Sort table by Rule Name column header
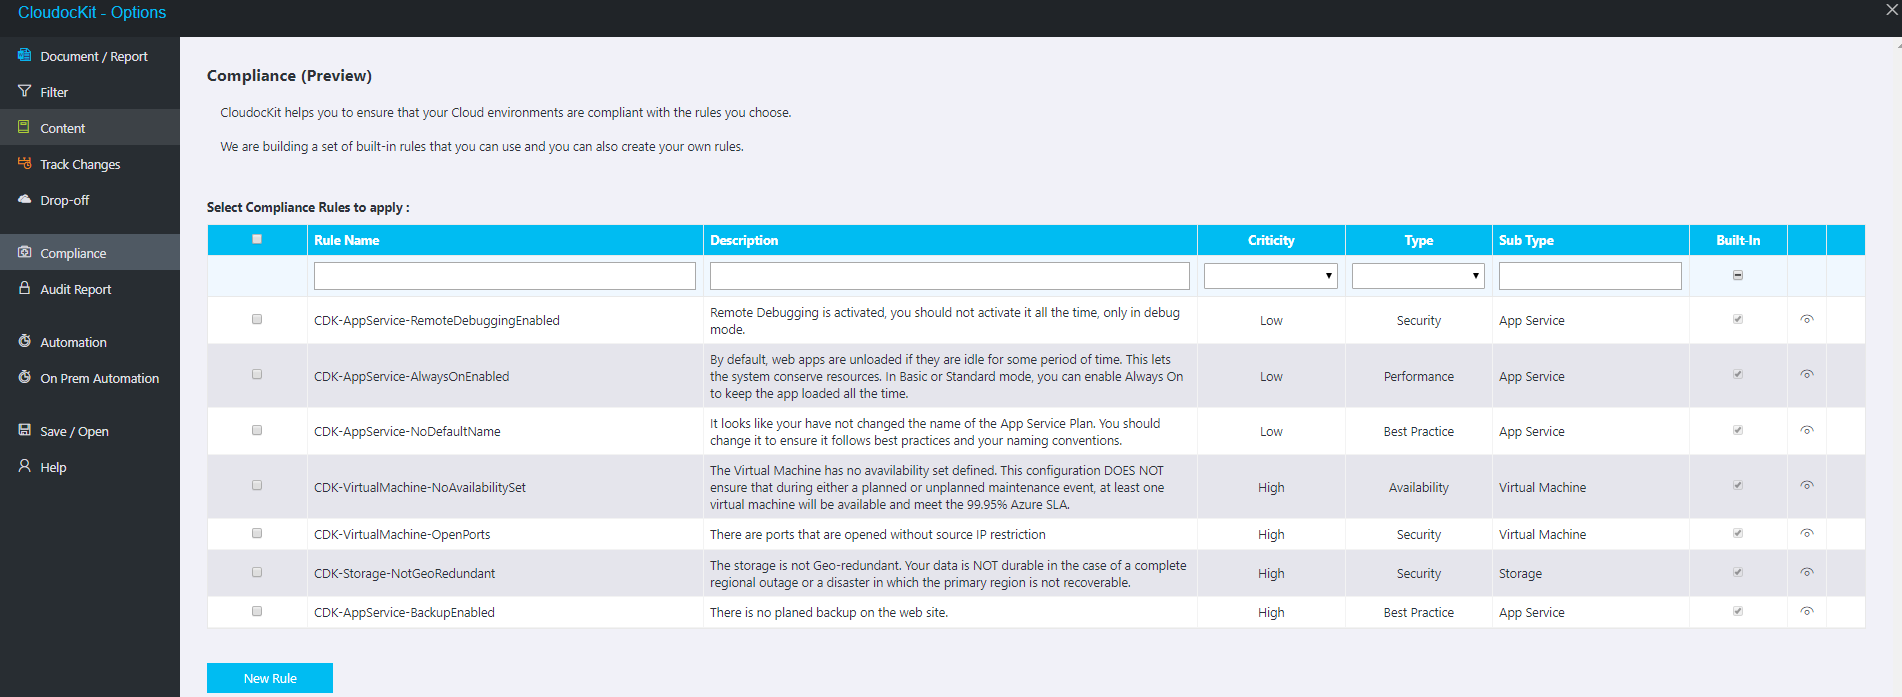 click(x=346, y=240)
